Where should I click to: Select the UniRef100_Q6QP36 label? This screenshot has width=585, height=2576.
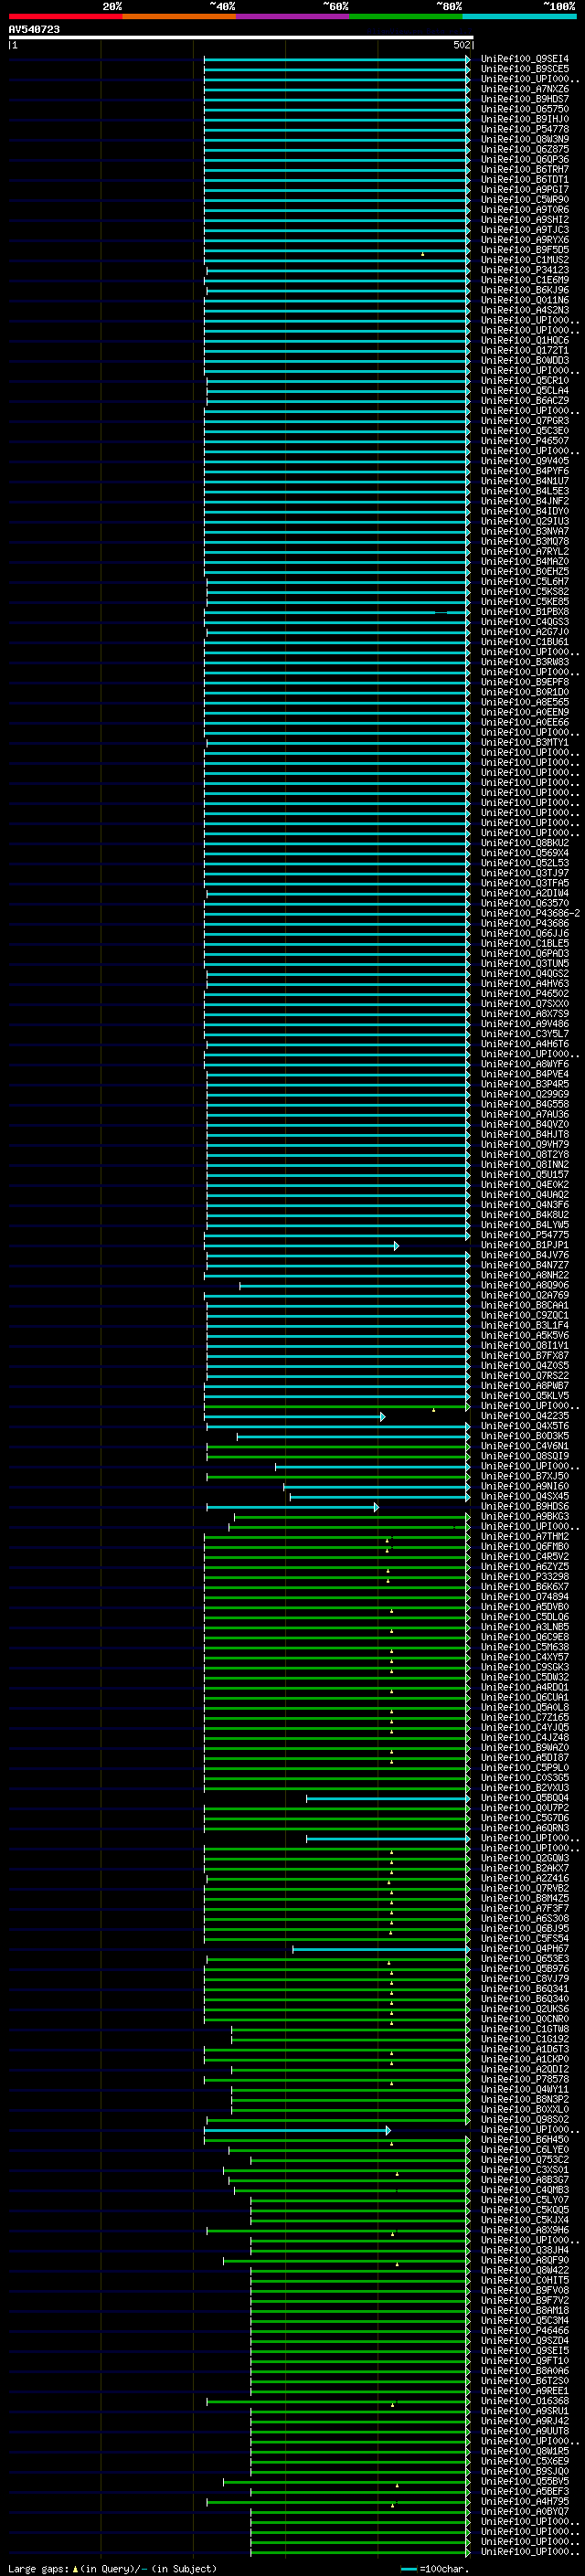pyautogui.click(x=525, y=159)
